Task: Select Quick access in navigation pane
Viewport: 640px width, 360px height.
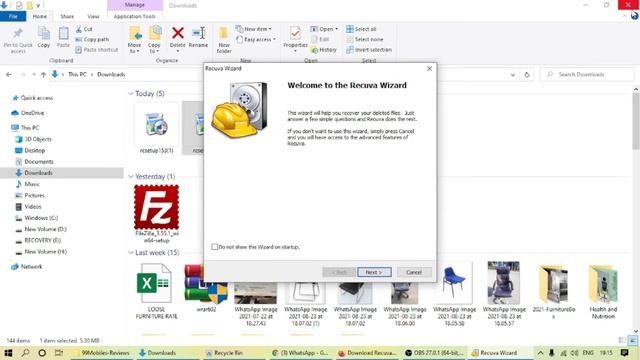Action: coord(37,98)
